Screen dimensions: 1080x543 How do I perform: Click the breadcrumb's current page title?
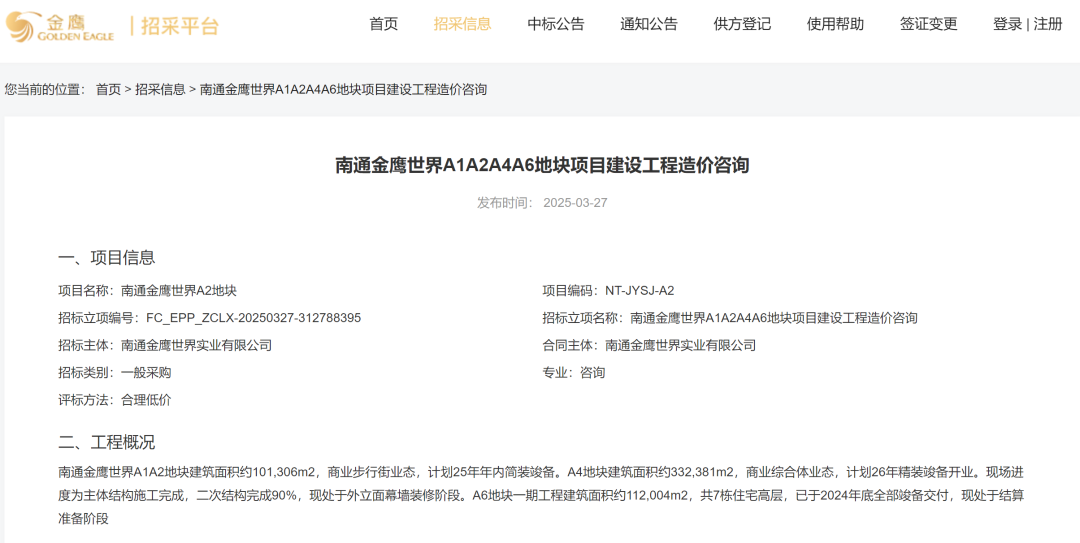tap(343, 90)
